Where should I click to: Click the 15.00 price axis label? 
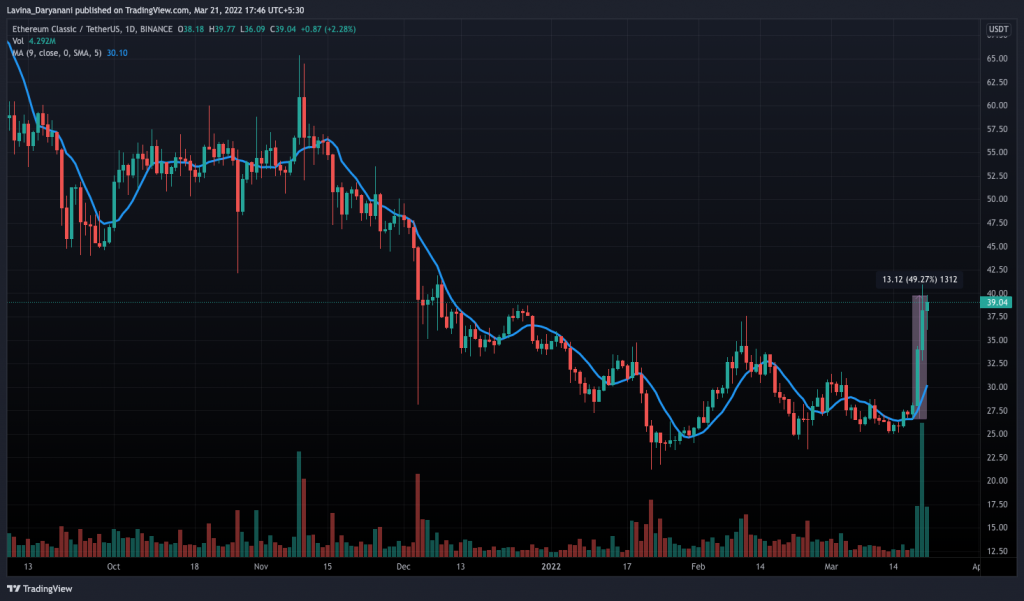coord(997,528)
